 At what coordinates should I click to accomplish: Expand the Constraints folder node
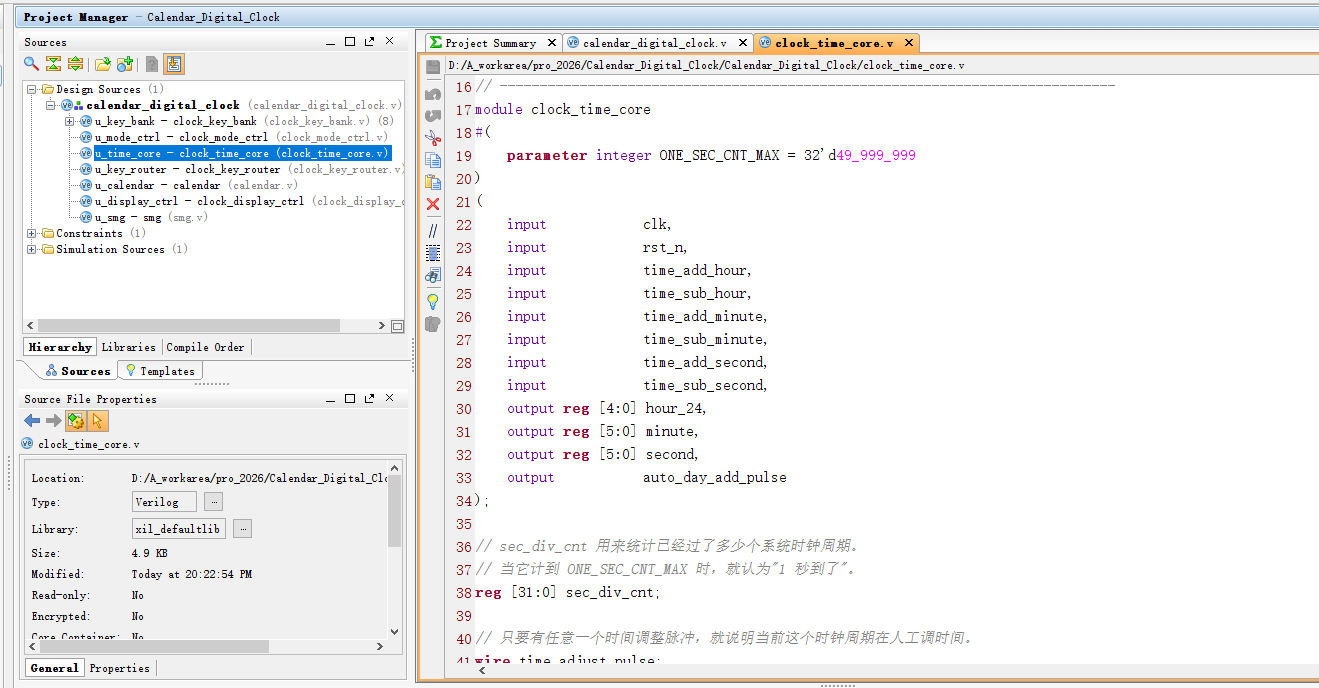pos(32,233)
